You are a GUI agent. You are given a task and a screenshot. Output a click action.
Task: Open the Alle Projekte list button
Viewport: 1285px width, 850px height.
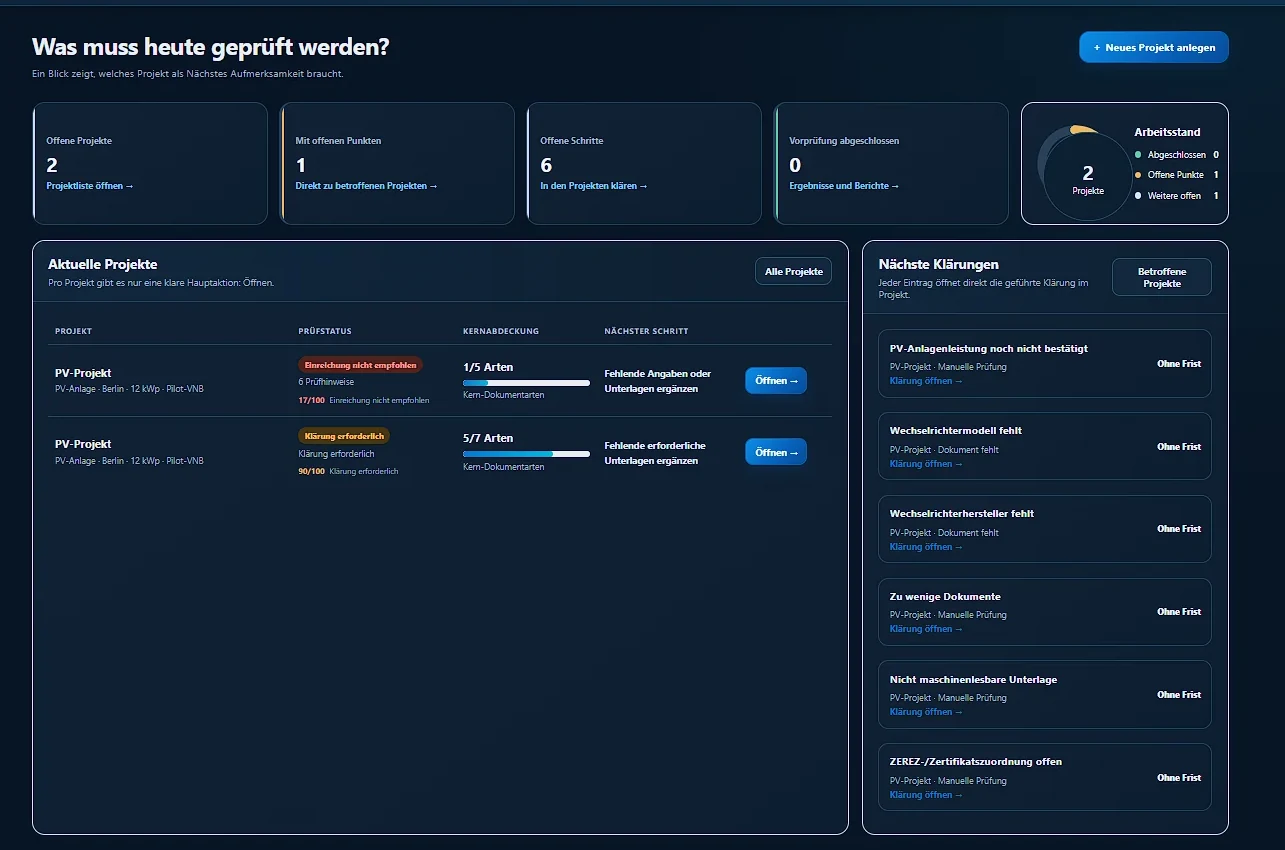coord(793,271)
